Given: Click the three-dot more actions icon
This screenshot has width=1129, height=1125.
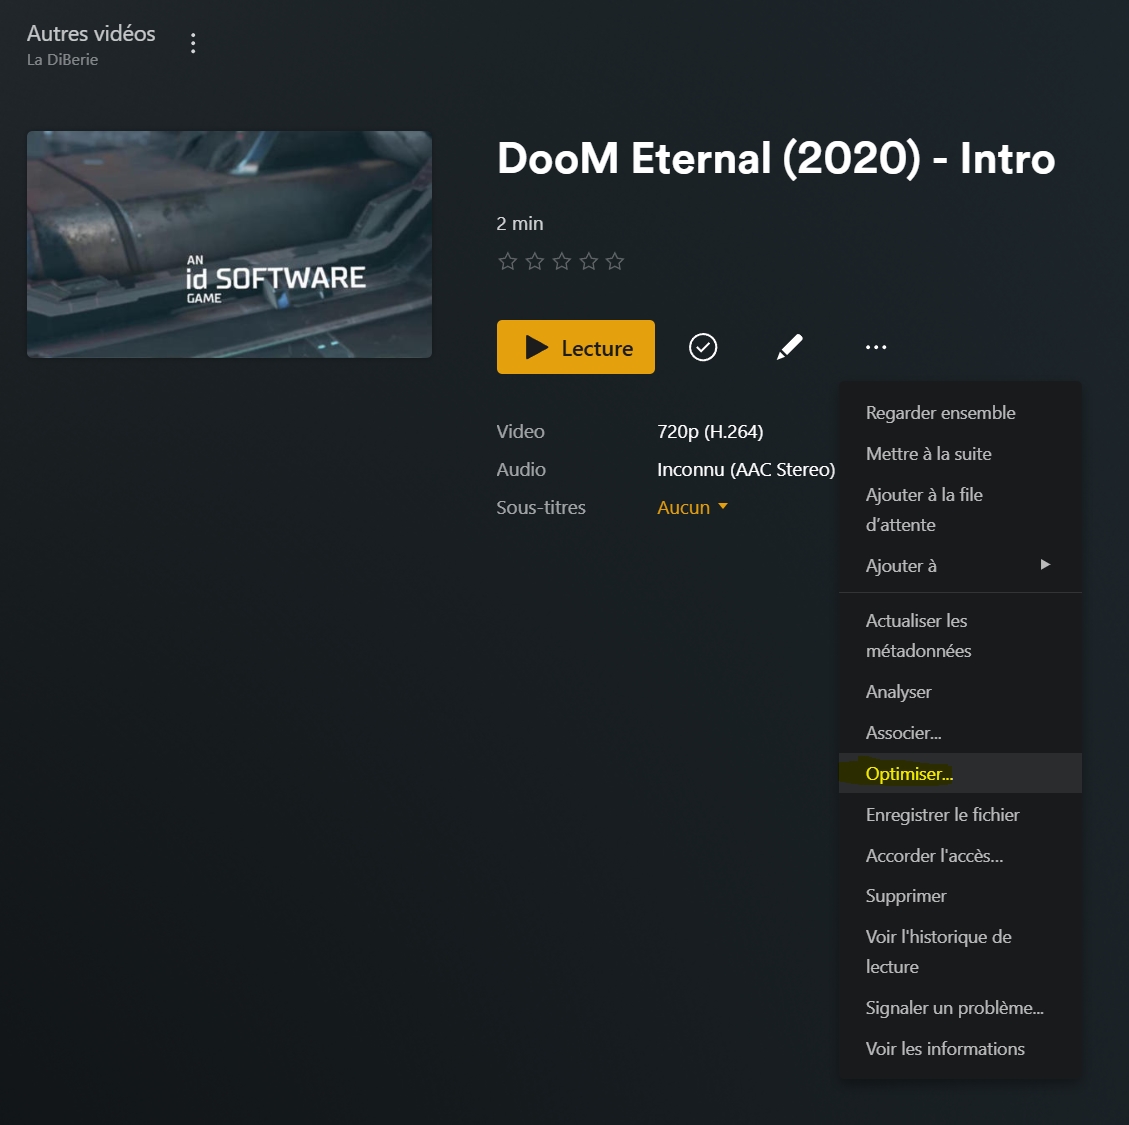Looking at the screenshot, I should (x=876, y=347).
